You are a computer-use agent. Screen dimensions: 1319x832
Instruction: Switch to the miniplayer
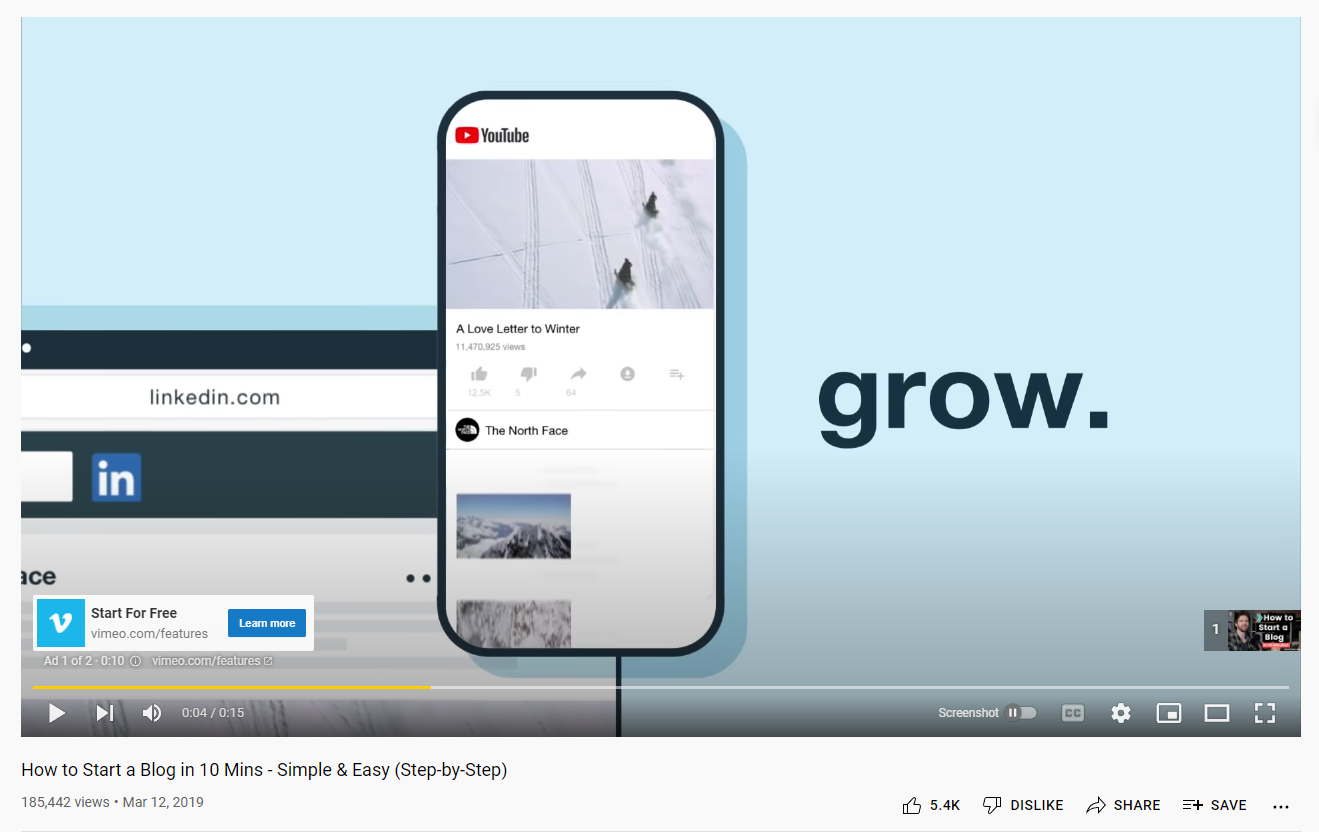tap(1168, 713)
